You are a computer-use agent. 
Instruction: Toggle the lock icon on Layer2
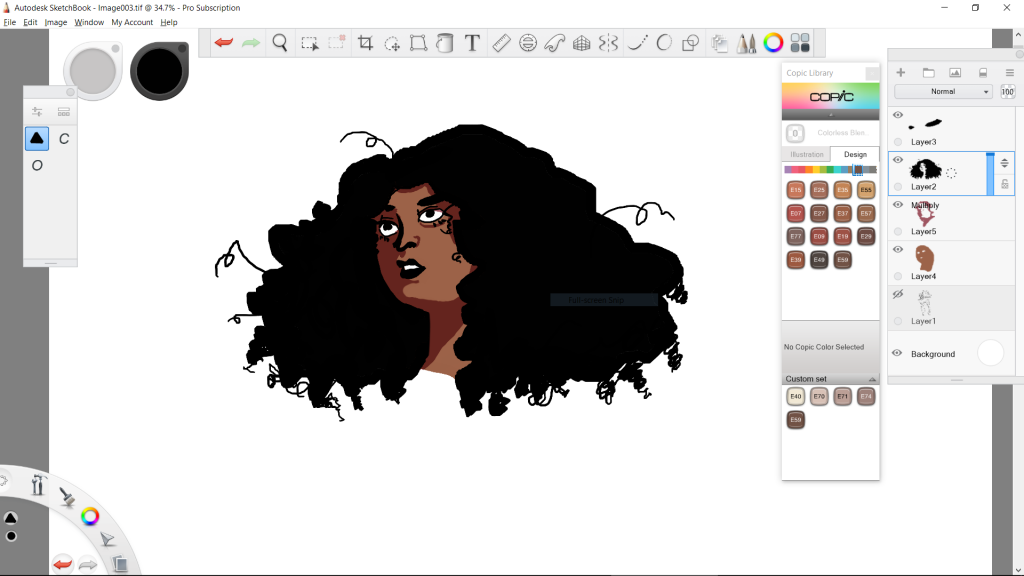point(1005,184)
